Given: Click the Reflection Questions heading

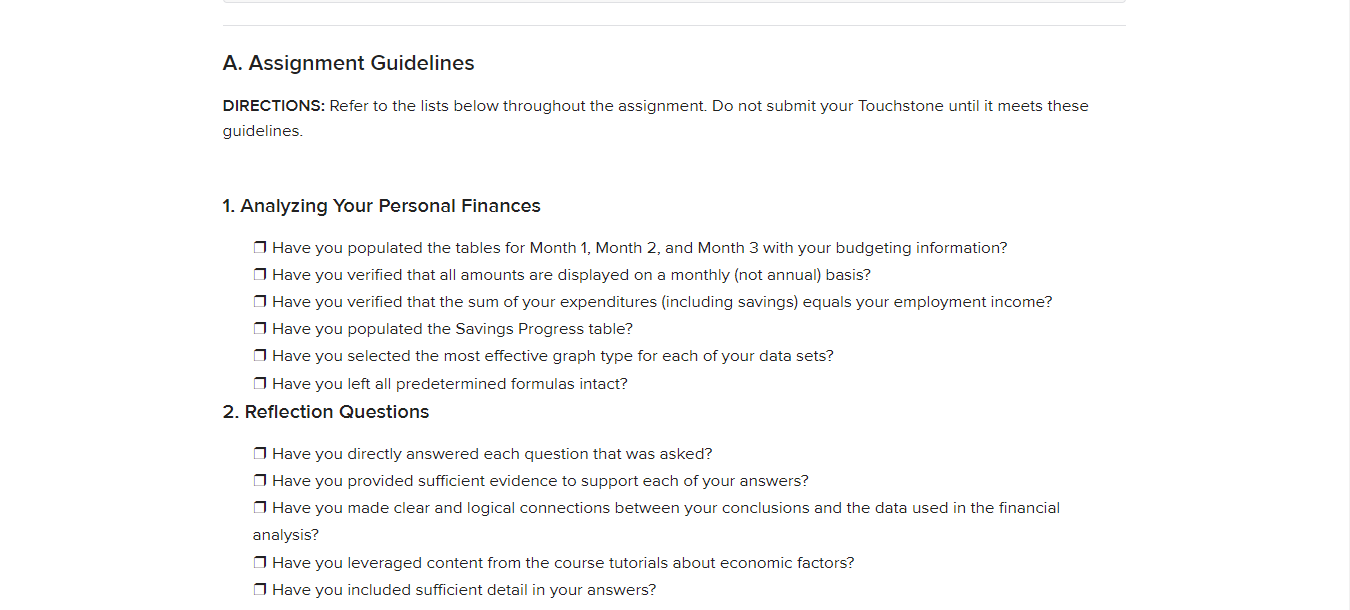Looking at the screenshot, I should (x=326, y=412).
